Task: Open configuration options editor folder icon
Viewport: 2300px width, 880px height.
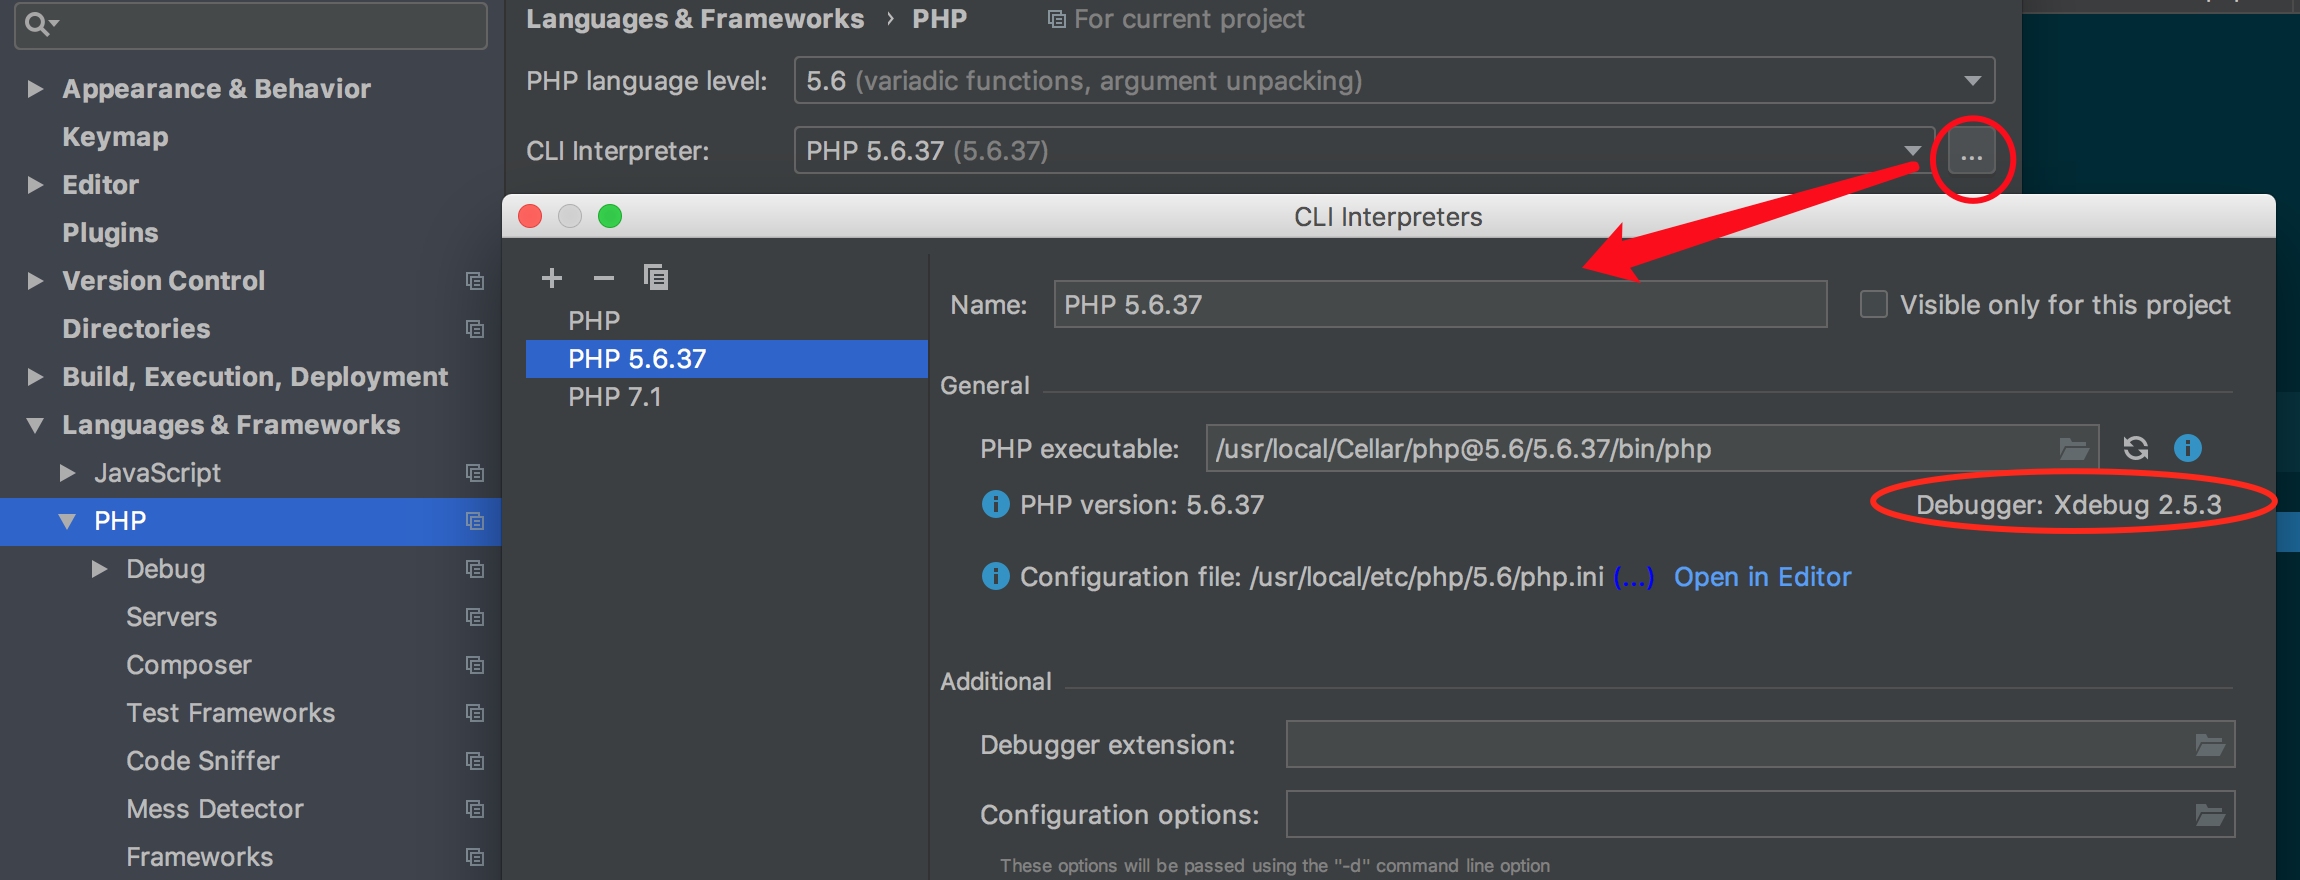Action: coord(2209,815)
